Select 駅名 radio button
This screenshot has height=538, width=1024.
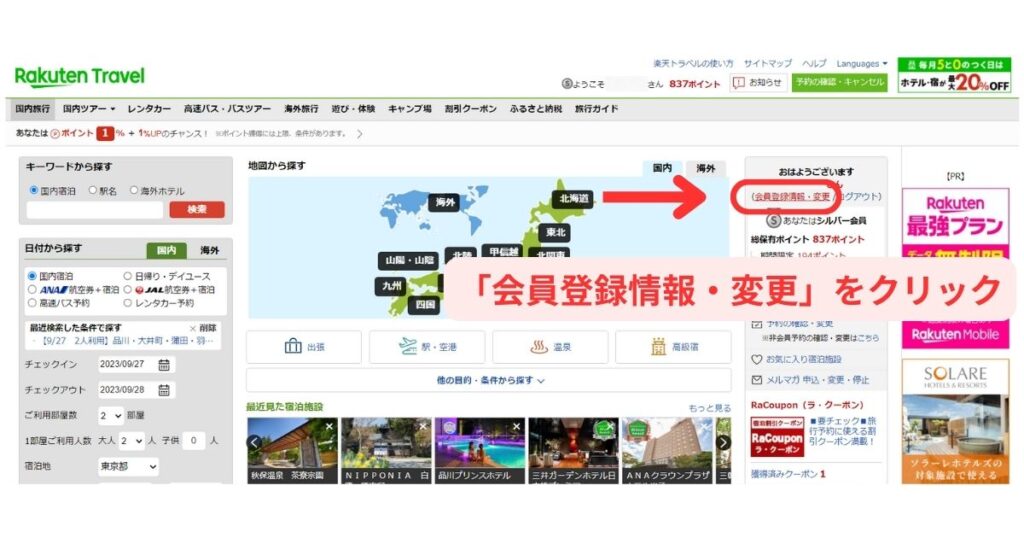tap(93, 191)
